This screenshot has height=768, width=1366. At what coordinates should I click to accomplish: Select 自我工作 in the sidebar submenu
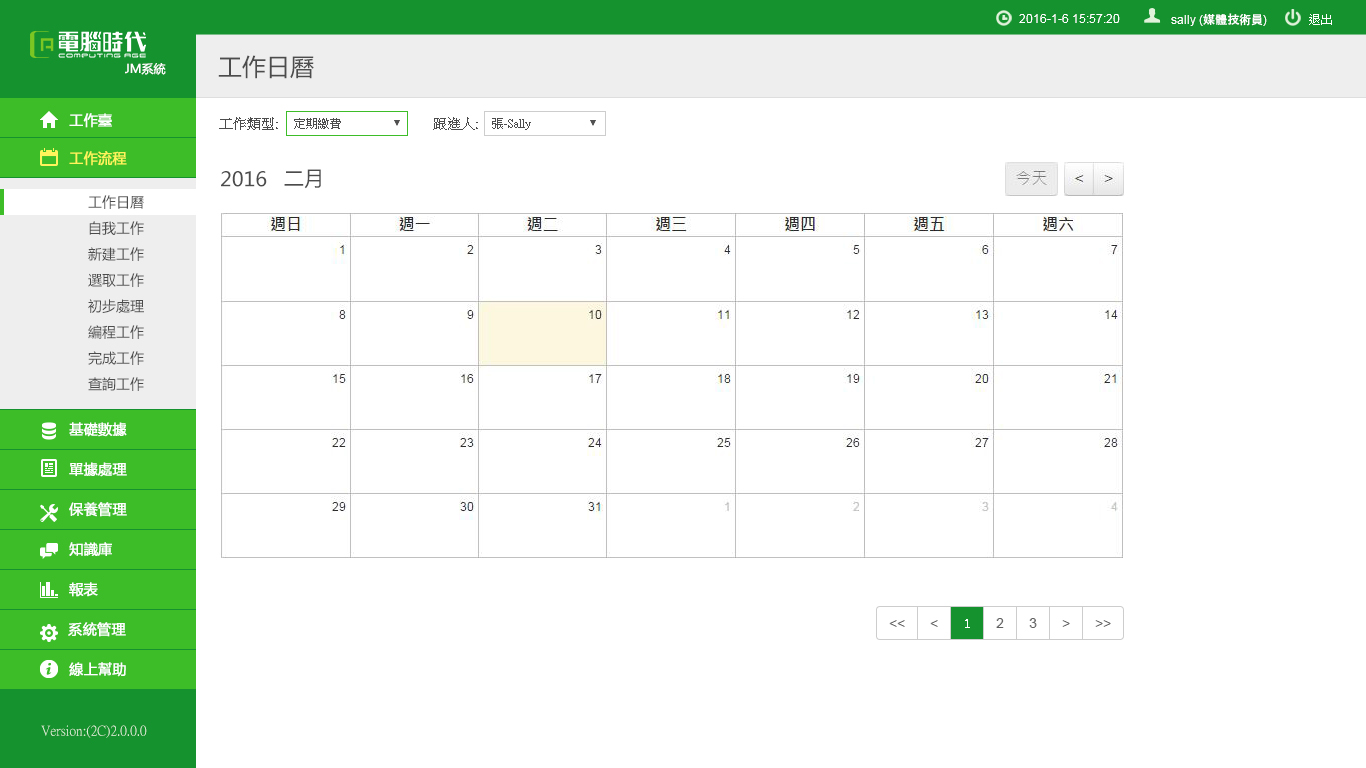point(116,228)
